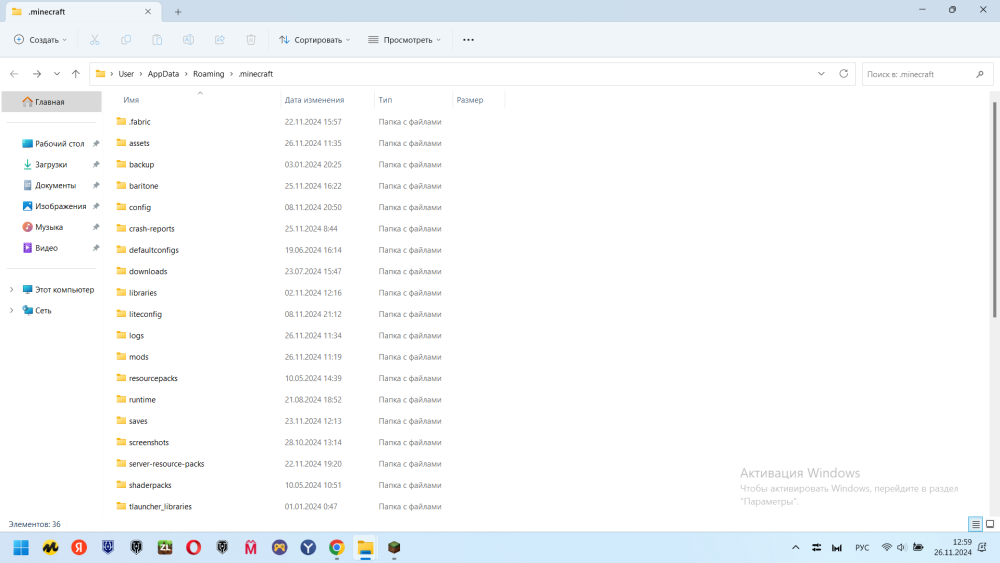Click AppData in the breadcrumb path
Screen dimensions: 1000x563
[x=163, y=74]
